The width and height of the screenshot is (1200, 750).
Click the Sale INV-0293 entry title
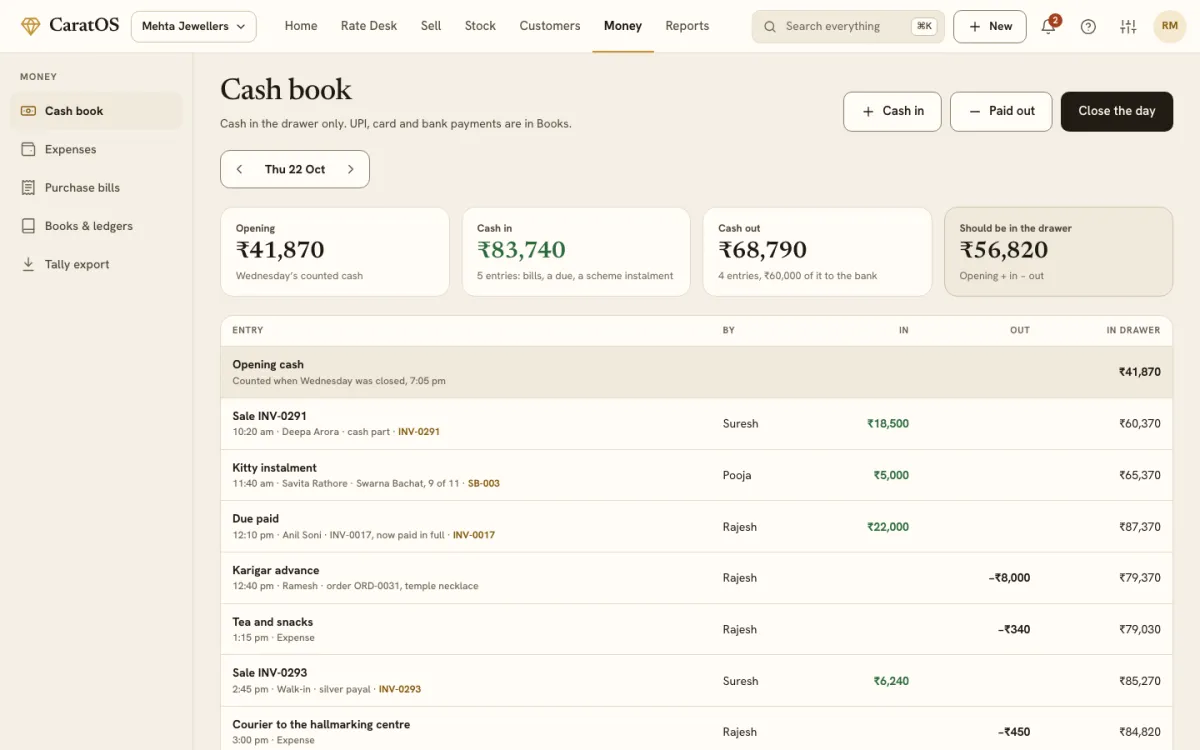[270, 673]
